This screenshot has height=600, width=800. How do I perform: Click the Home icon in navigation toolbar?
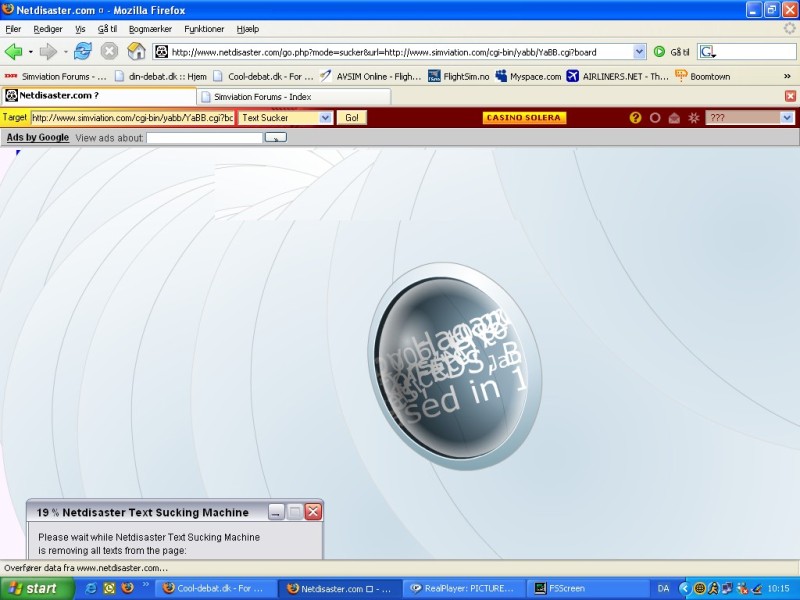point(136,51)
